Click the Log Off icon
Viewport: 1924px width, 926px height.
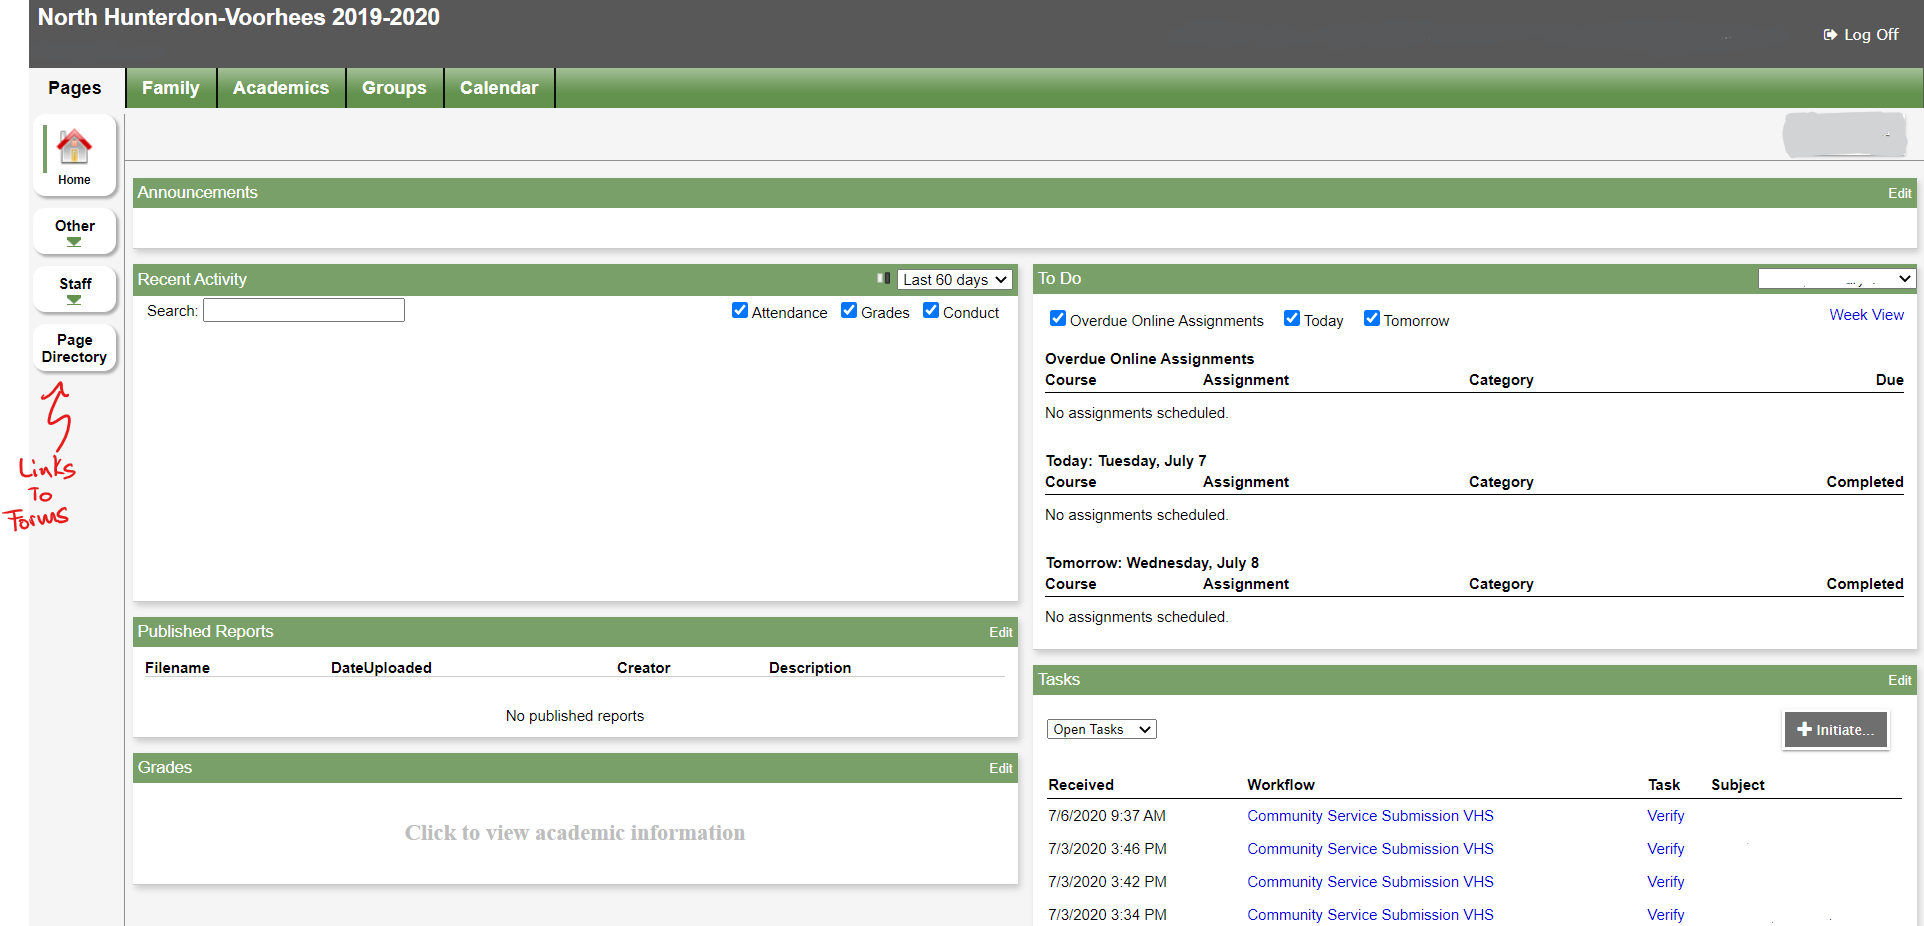click(x=1829, y=35)
